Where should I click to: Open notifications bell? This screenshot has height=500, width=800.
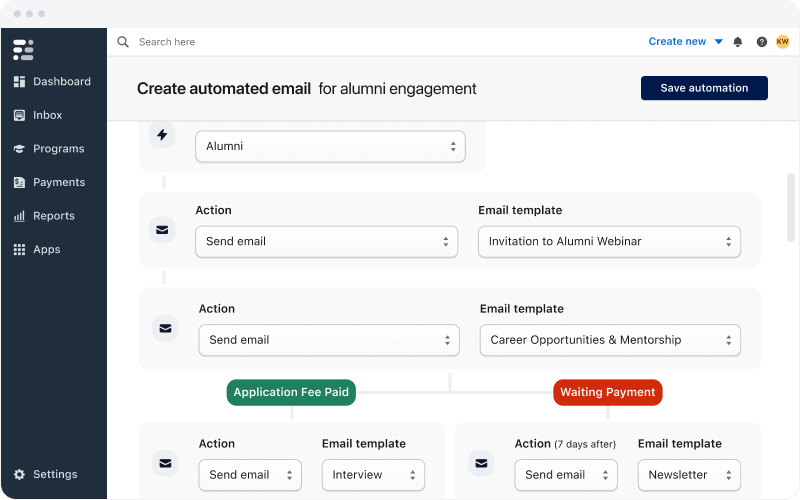click(738, 42)
